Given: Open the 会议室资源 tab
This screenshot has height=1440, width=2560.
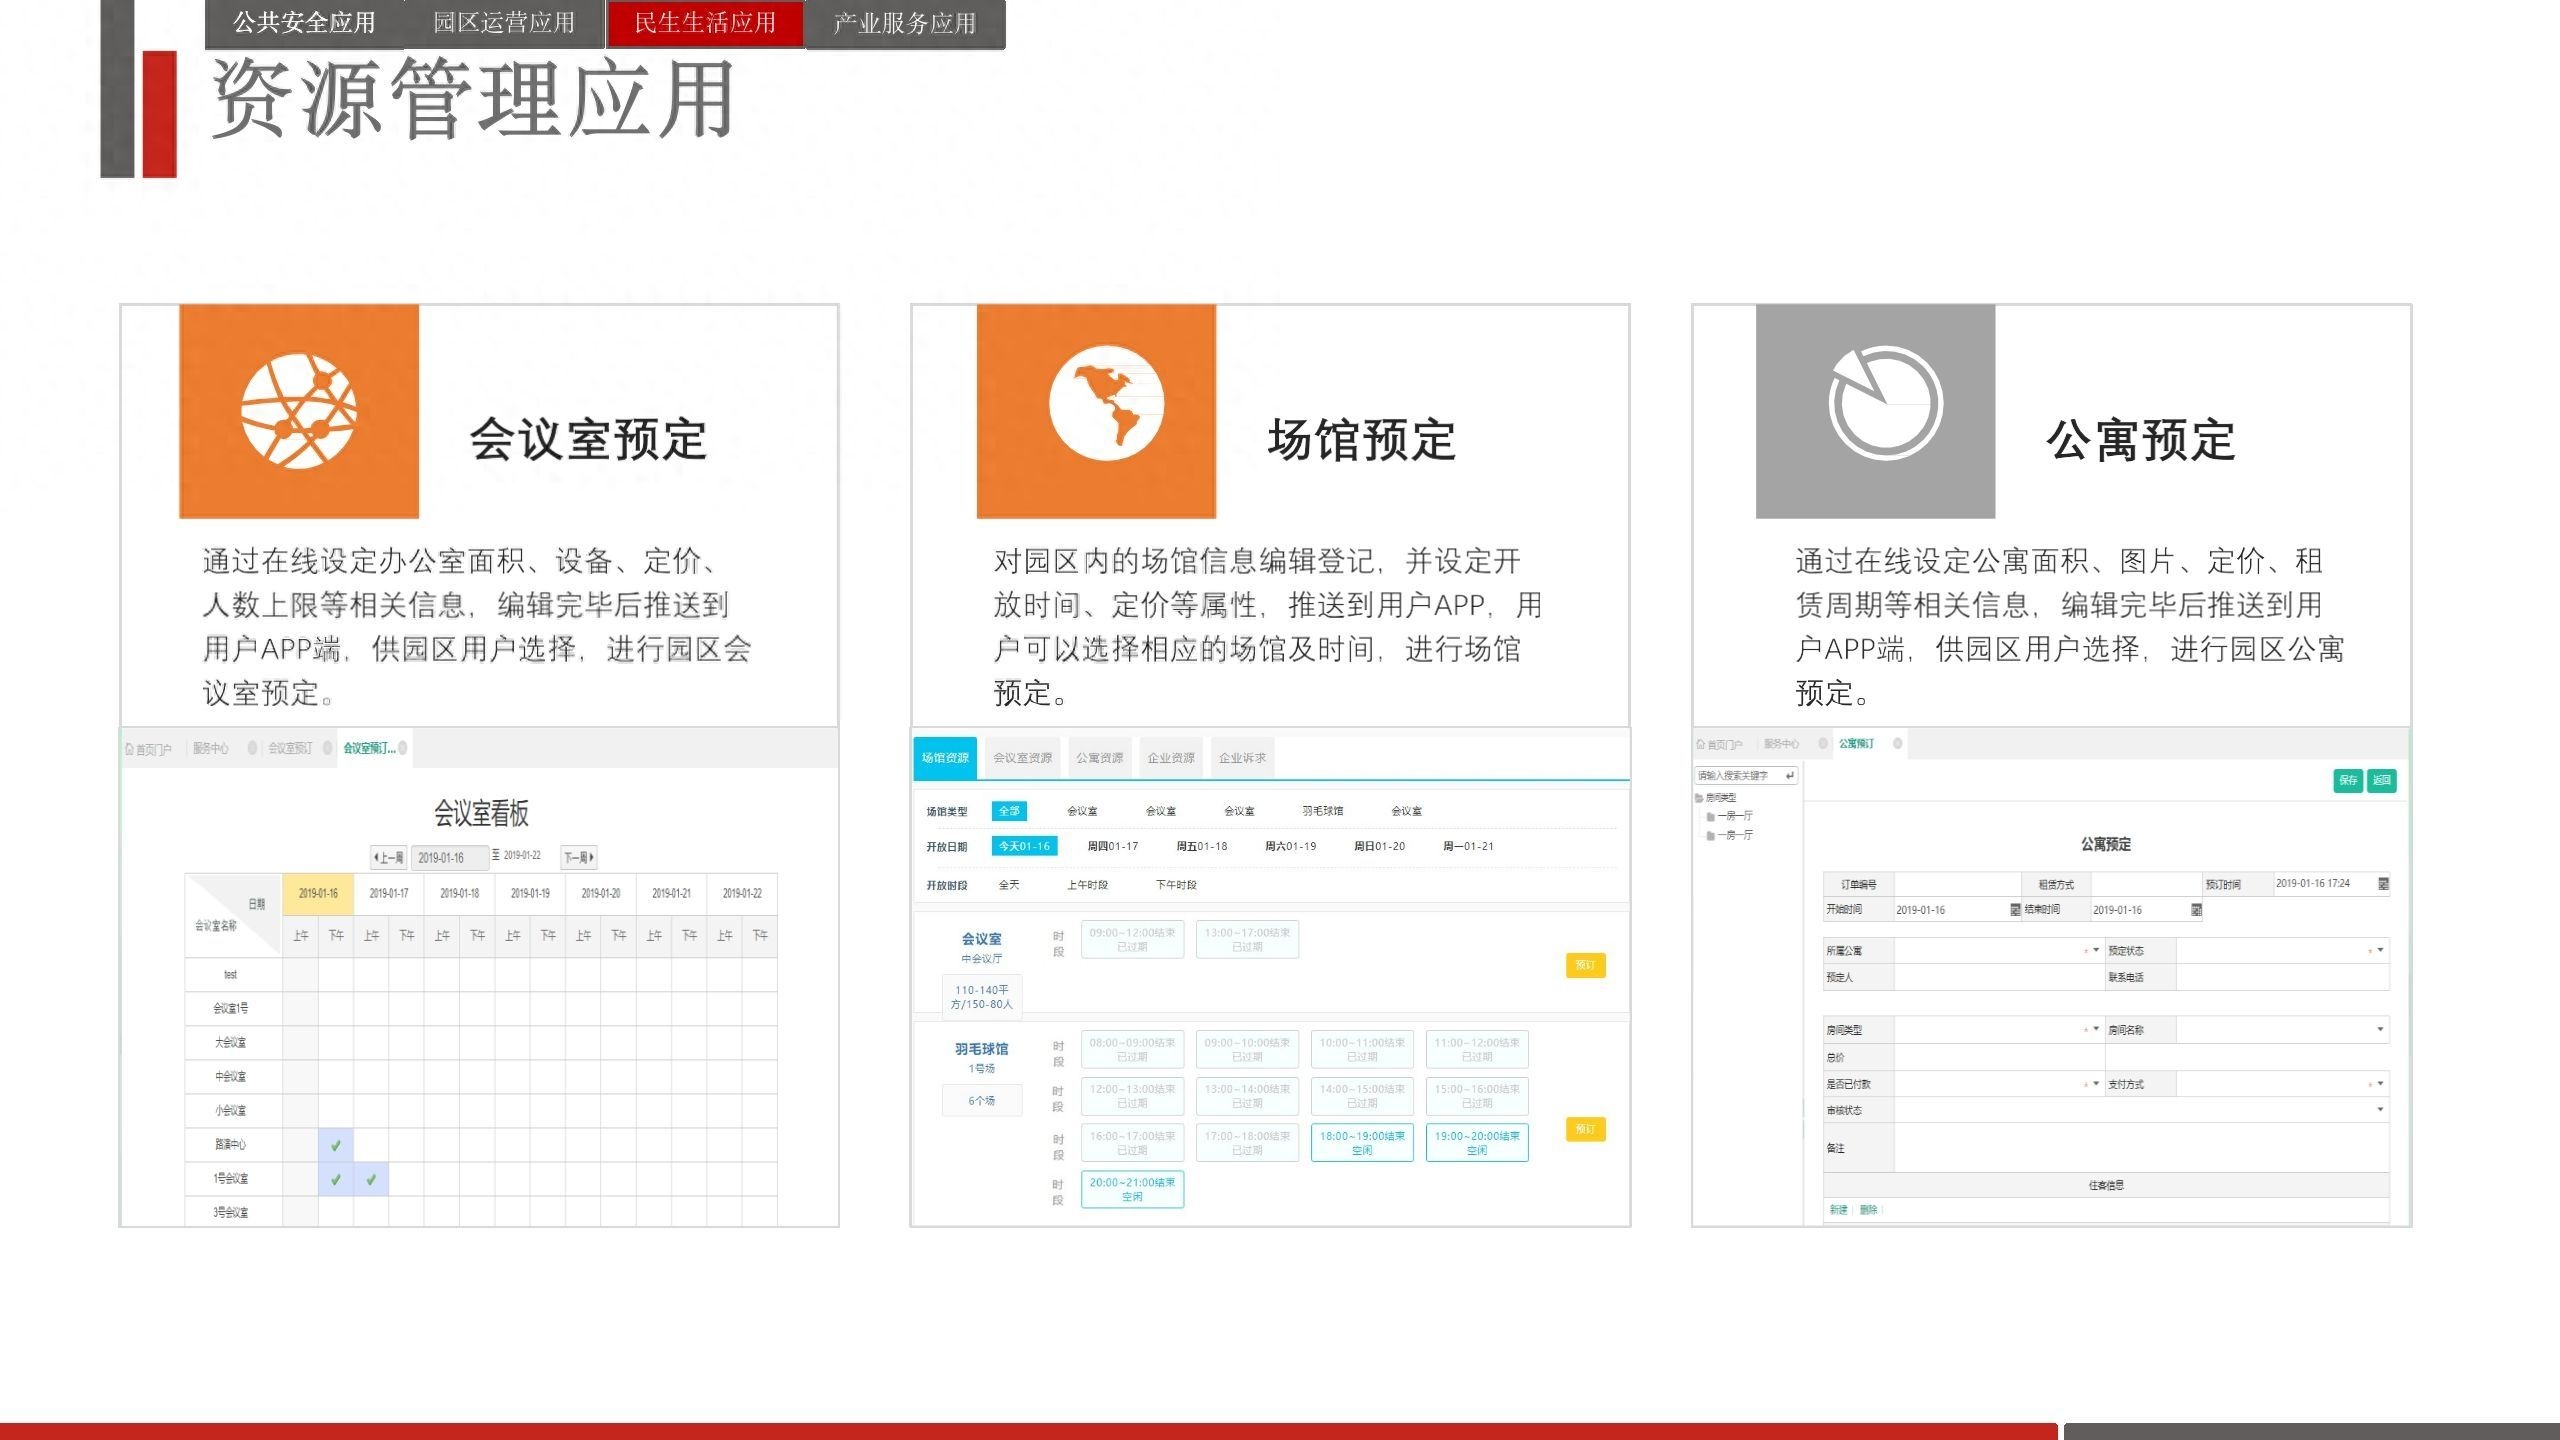Looking at the screenshot, I should [1022, 758].
